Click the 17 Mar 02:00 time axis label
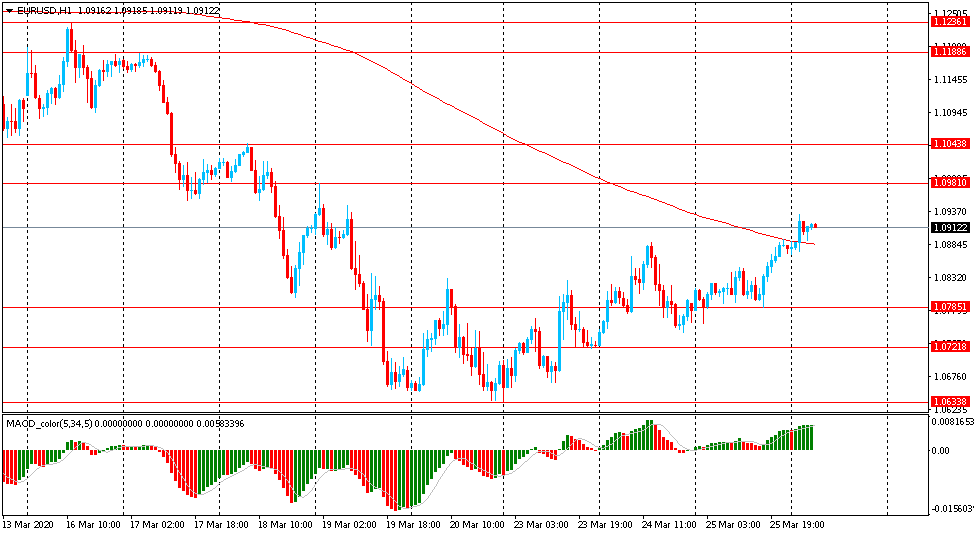Screen dimensions: 974x536 pyautogui.click(x=157, y=525)
